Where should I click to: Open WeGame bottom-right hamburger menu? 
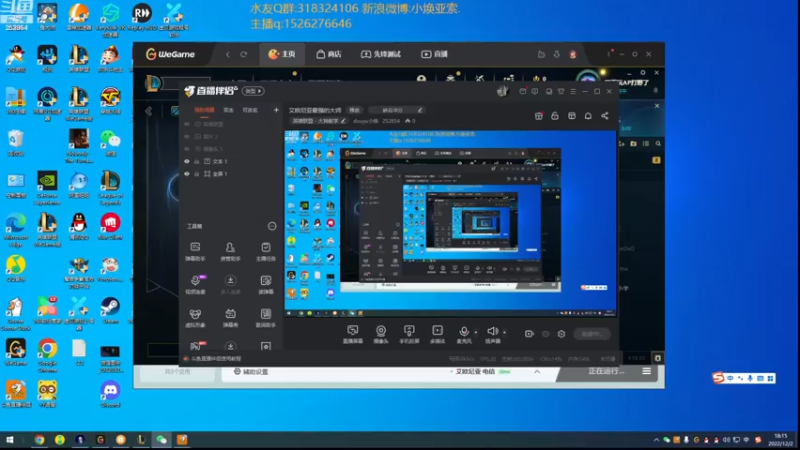[646, 371]
